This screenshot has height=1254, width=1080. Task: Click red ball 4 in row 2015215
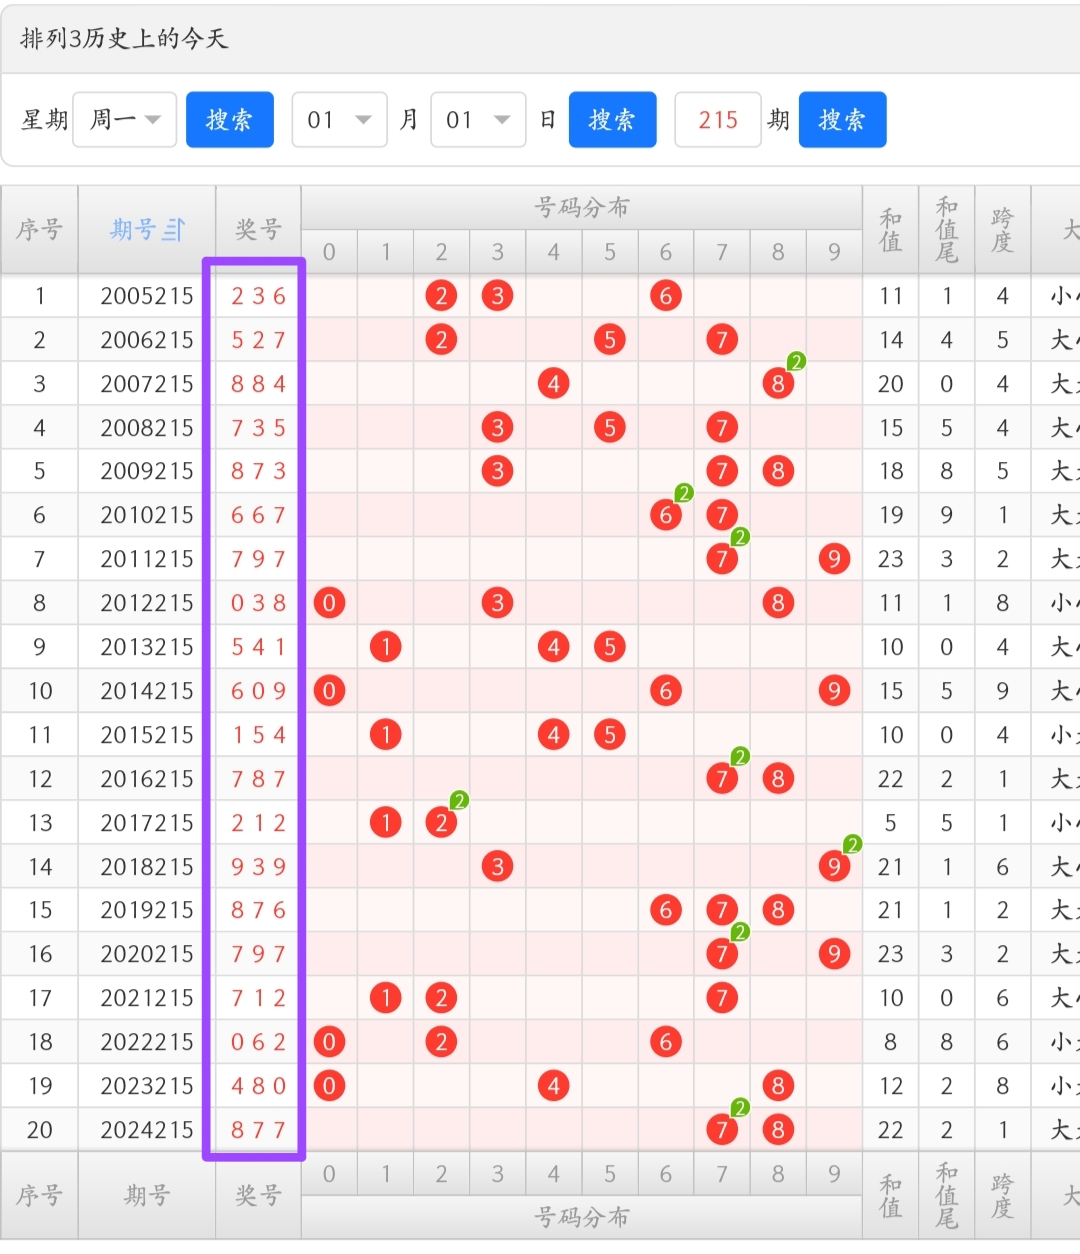[554, 735]
